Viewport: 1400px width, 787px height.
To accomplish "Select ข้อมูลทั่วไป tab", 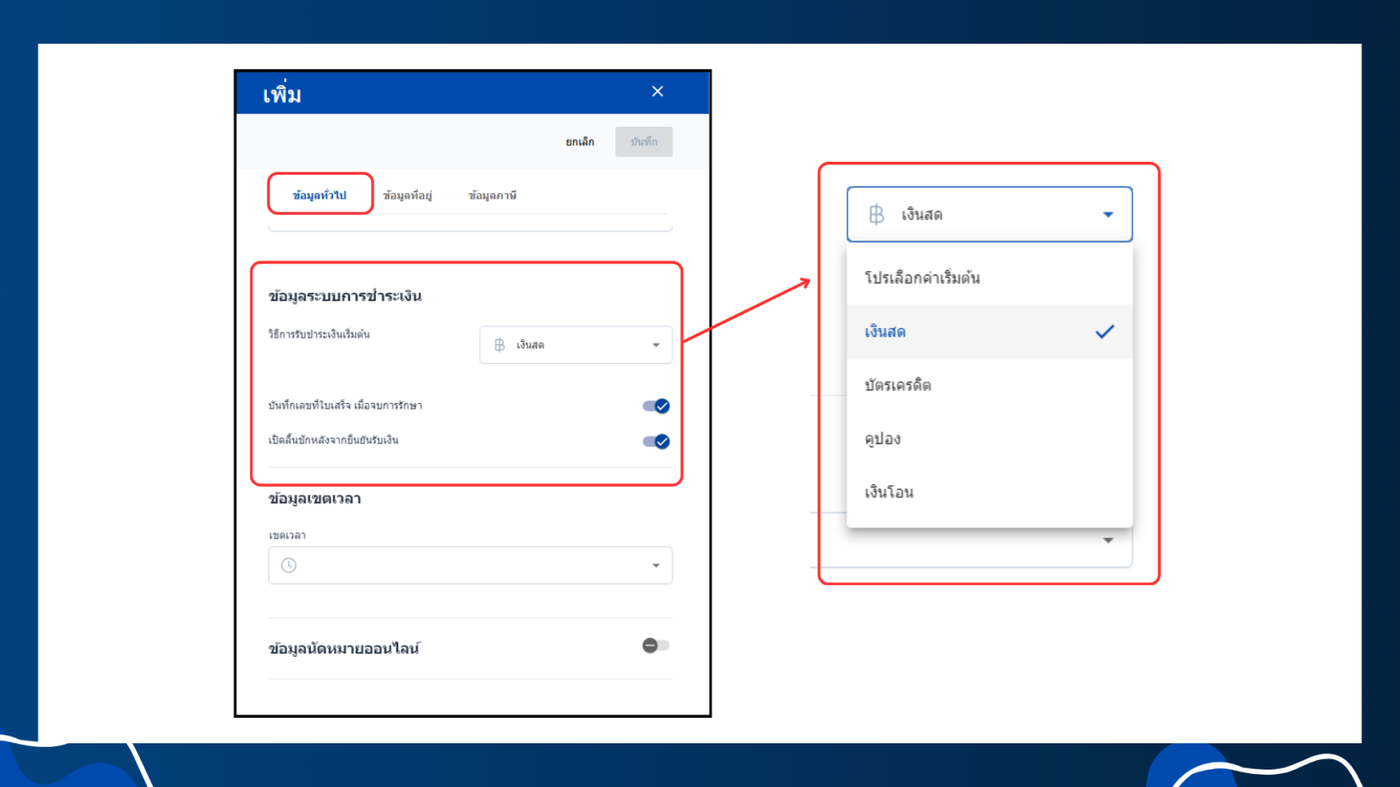I will point(319,196).
